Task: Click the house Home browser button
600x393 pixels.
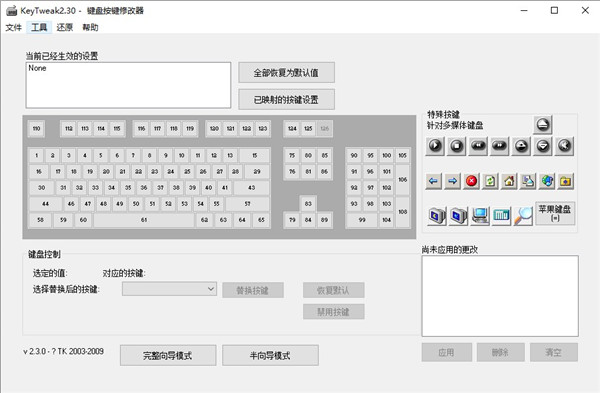Action: 509,181
